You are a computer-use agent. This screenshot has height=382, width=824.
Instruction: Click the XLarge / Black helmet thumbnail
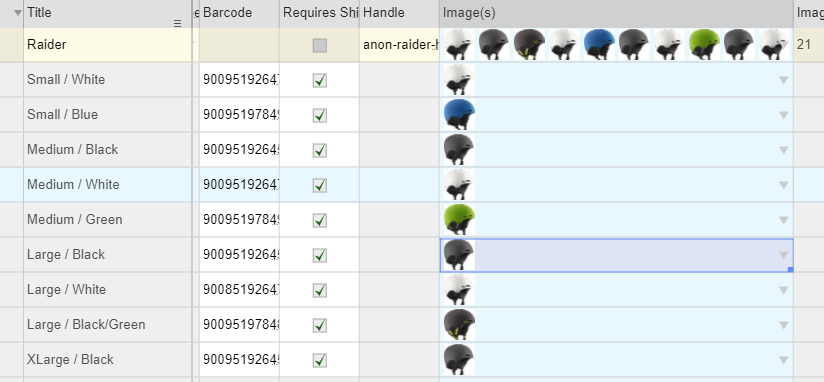459,359
